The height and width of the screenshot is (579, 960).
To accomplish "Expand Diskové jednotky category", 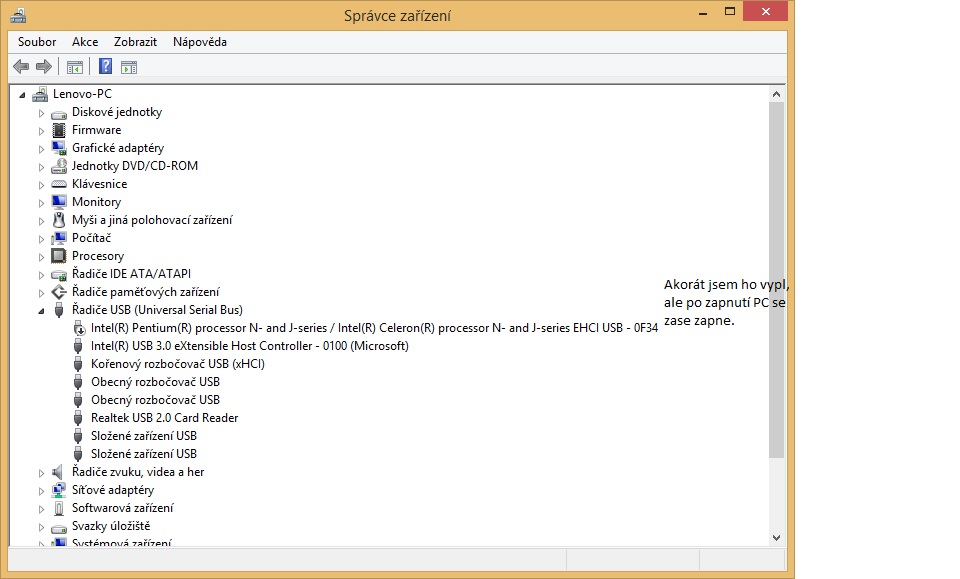I will coord(42,113).
